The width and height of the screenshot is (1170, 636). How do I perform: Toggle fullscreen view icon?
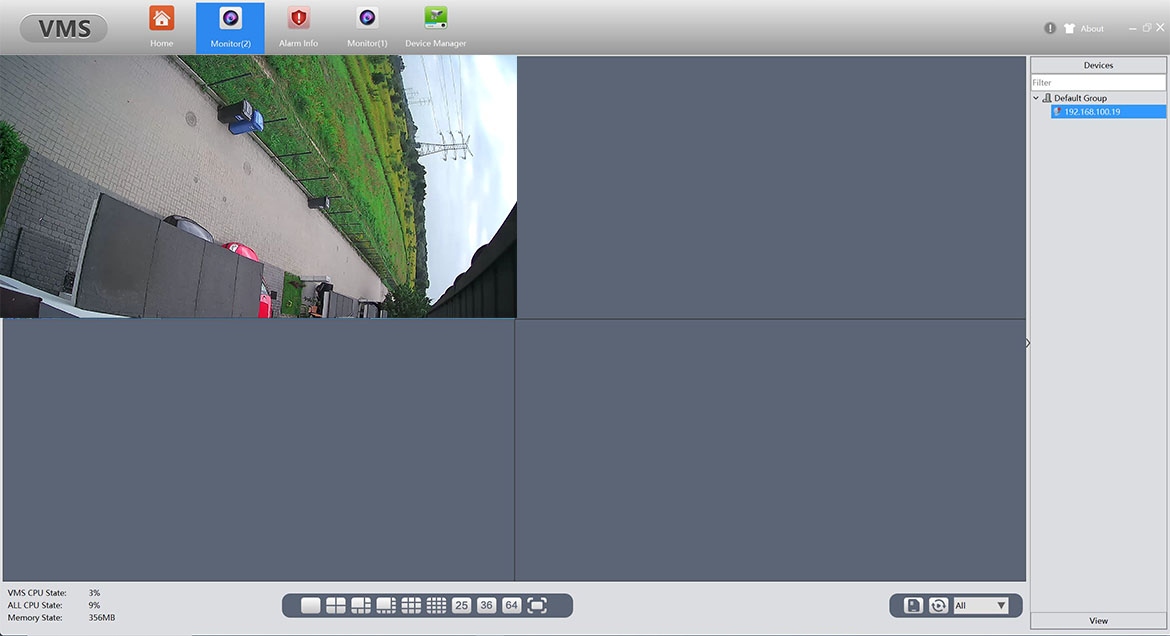537,605
